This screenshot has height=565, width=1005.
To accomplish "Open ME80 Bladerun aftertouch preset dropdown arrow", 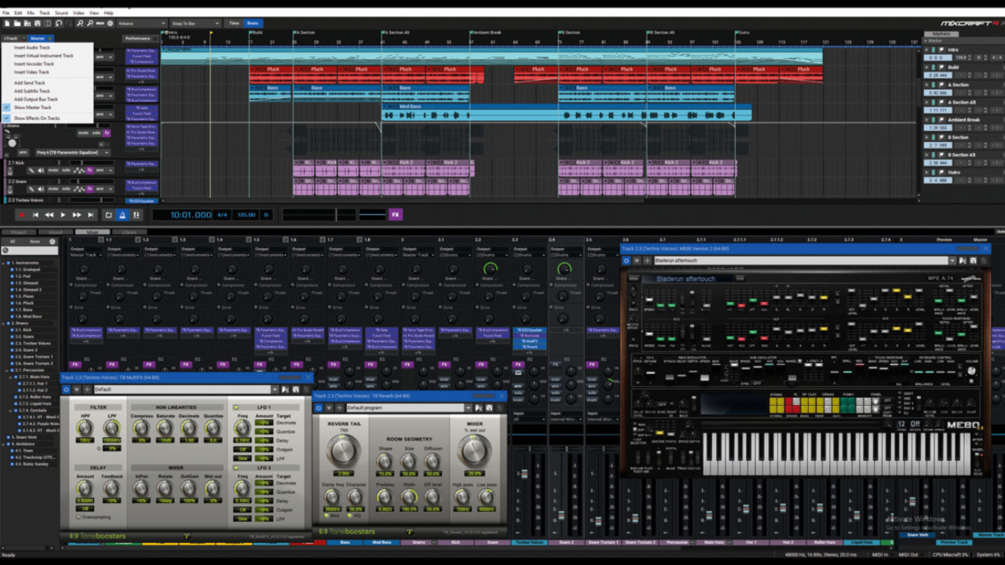I will (952, 261).
